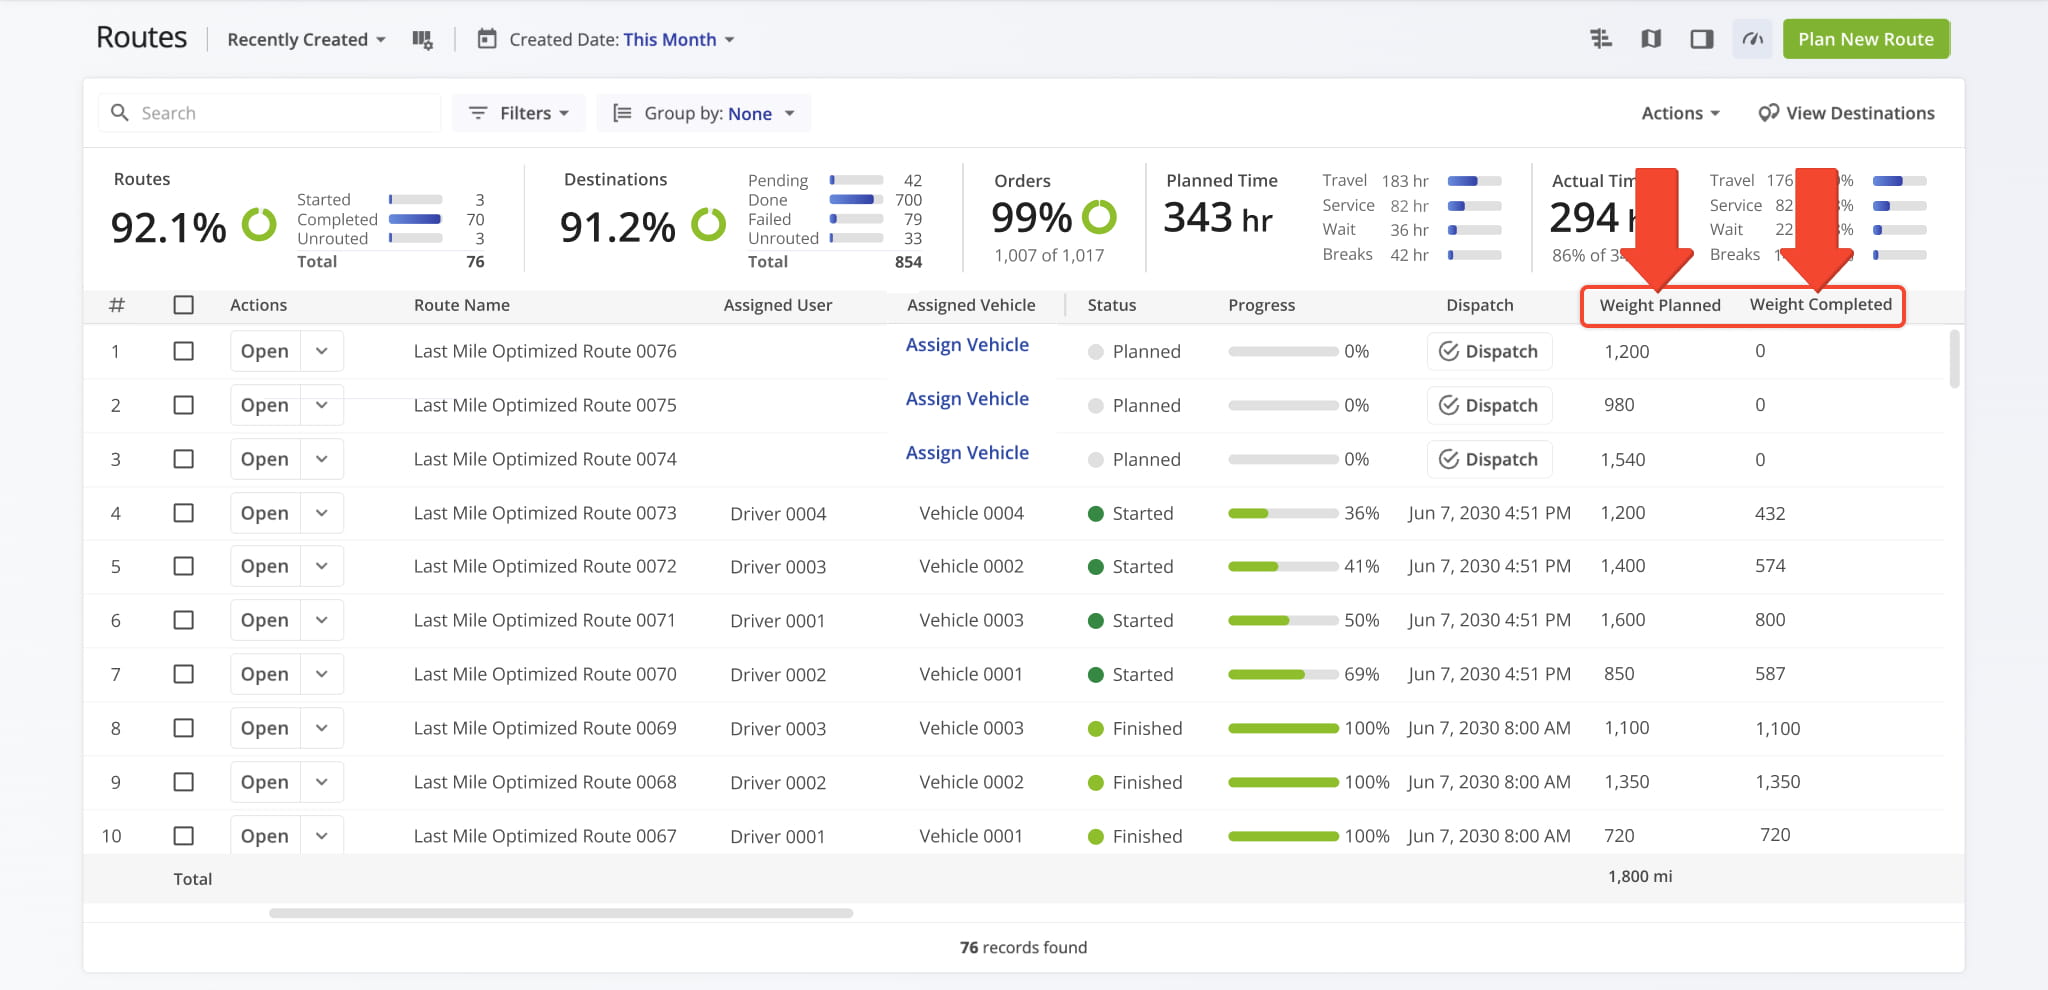Expand the Recently Created dropdown
The image size is (2048, 990).
pyautogui.click(x=306, y=39)
